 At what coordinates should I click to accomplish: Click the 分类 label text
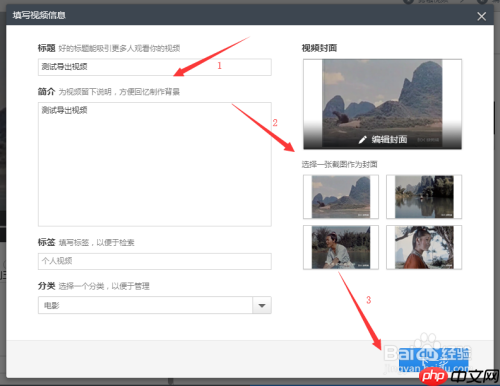click(x=46, y=286)
